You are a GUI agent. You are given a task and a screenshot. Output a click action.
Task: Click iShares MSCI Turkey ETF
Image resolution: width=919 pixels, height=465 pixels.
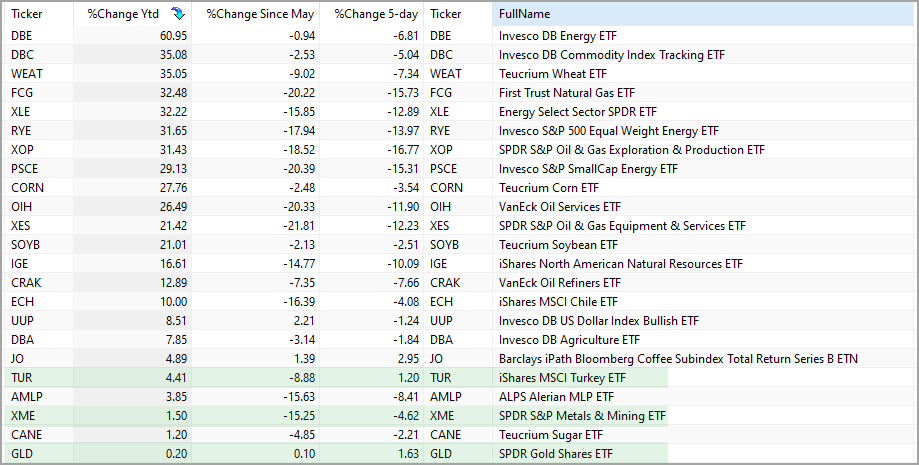563,378
